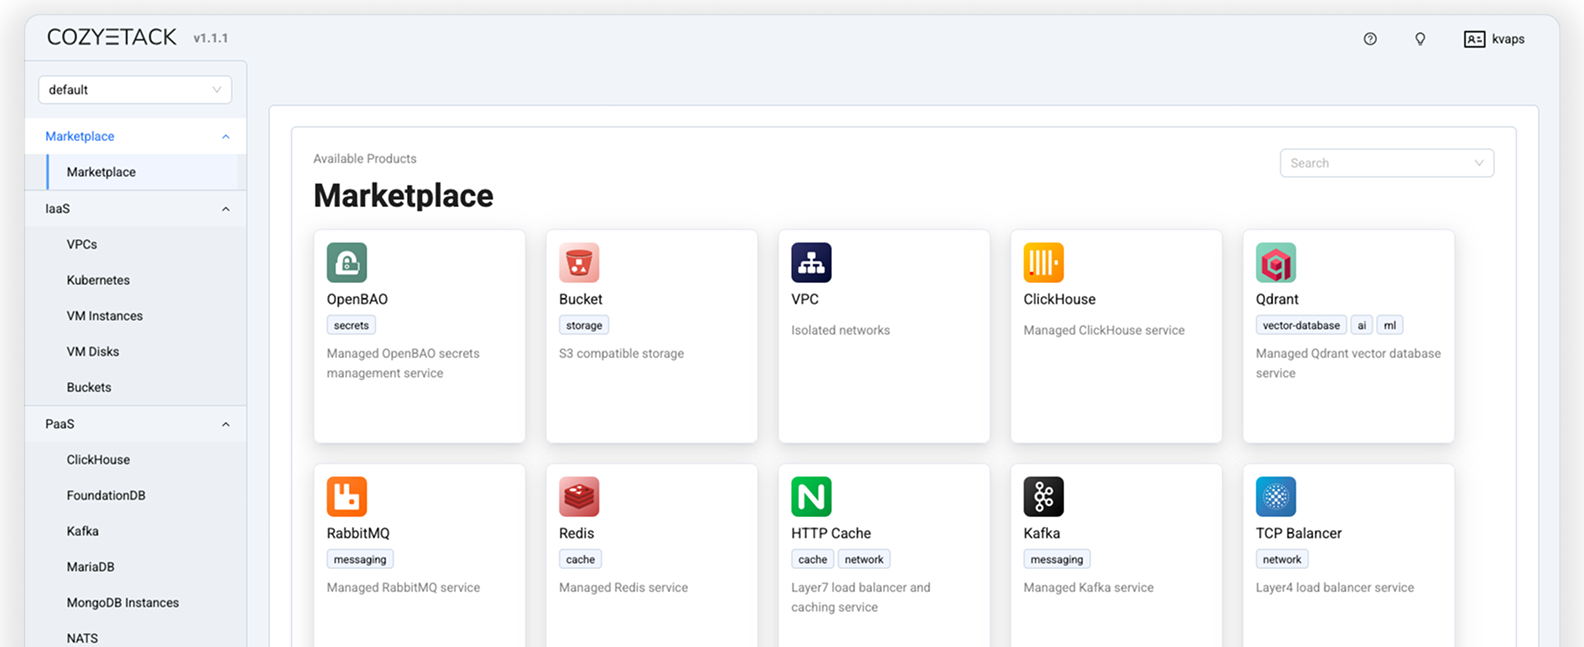Collapse the PaaS section chevron

[x=226, y=425]
